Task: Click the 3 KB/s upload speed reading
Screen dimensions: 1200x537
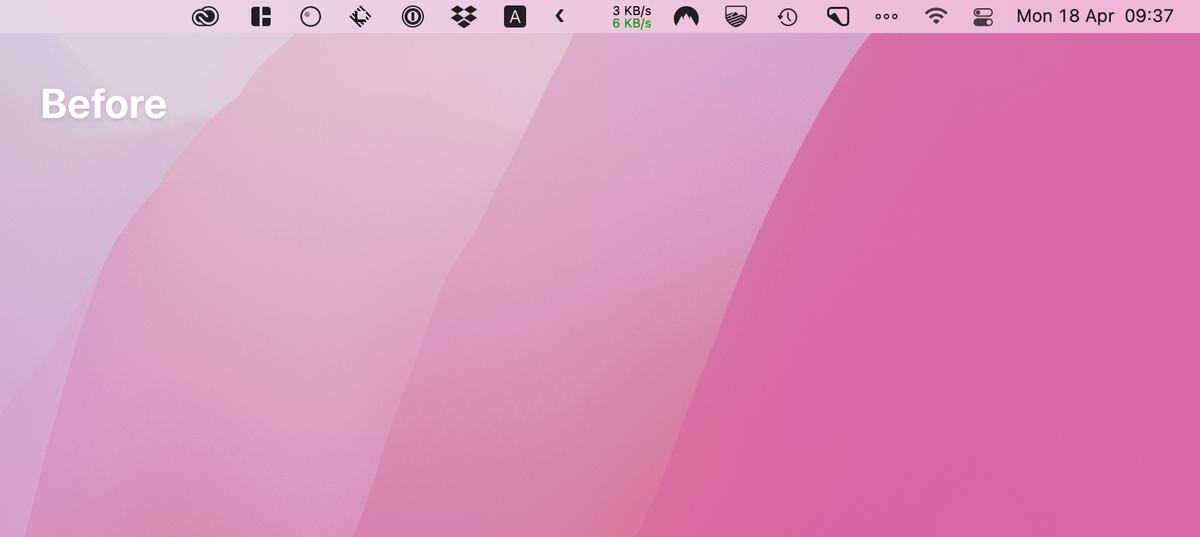Action: 631,10
